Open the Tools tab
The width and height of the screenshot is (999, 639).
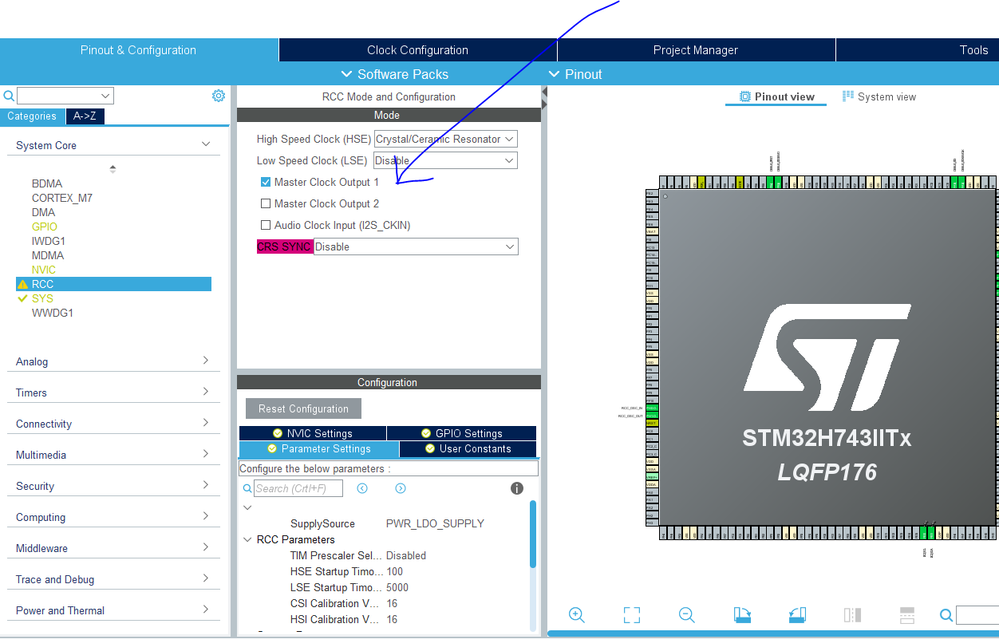click(917, 50)
